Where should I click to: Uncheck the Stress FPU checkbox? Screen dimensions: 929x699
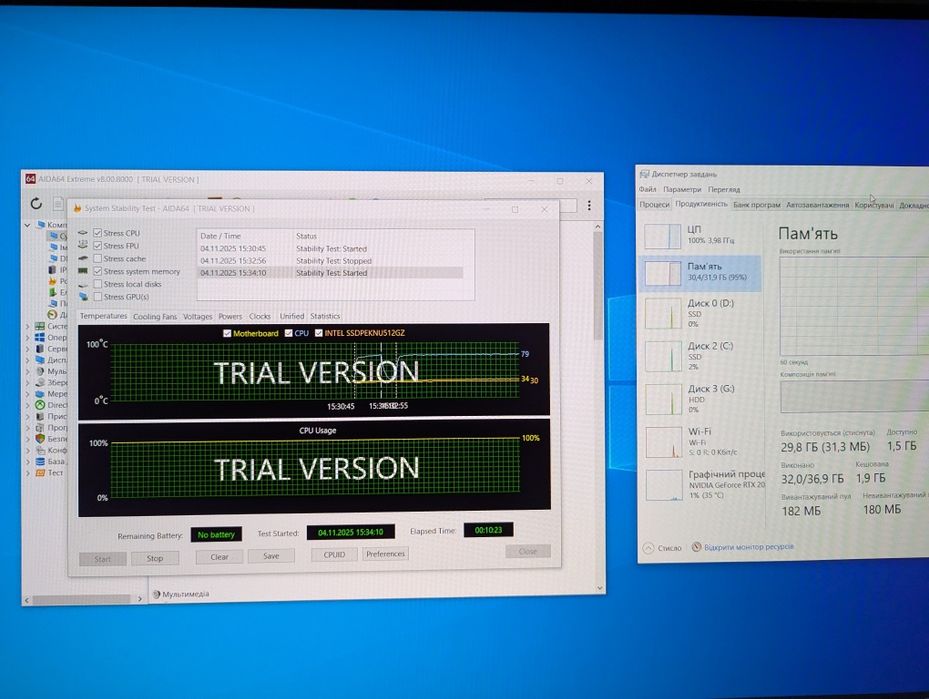(98, 245)
